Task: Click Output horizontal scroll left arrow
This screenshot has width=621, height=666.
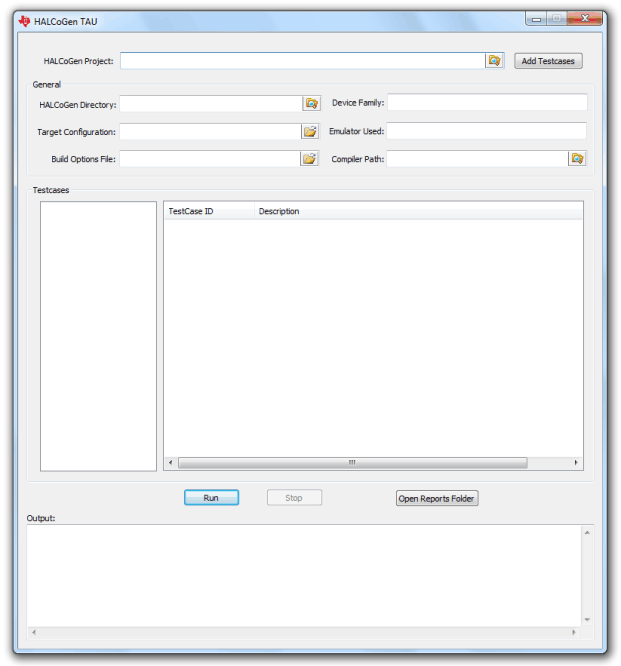Action: pos(34,632)
